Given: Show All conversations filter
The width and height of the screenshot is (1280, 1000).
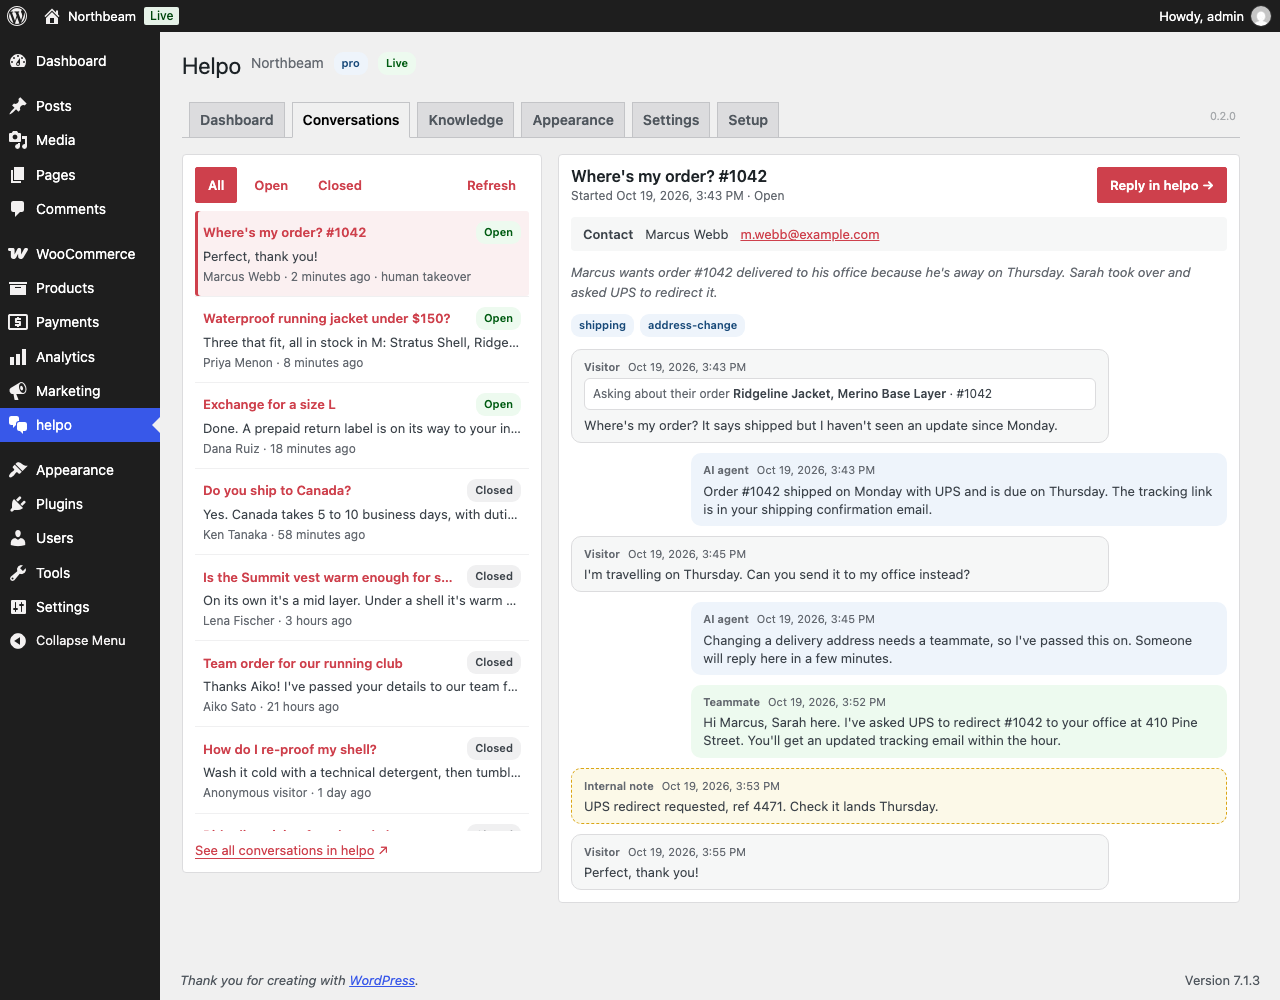Looking at the screenshot, I should click(x=216, y=185).
